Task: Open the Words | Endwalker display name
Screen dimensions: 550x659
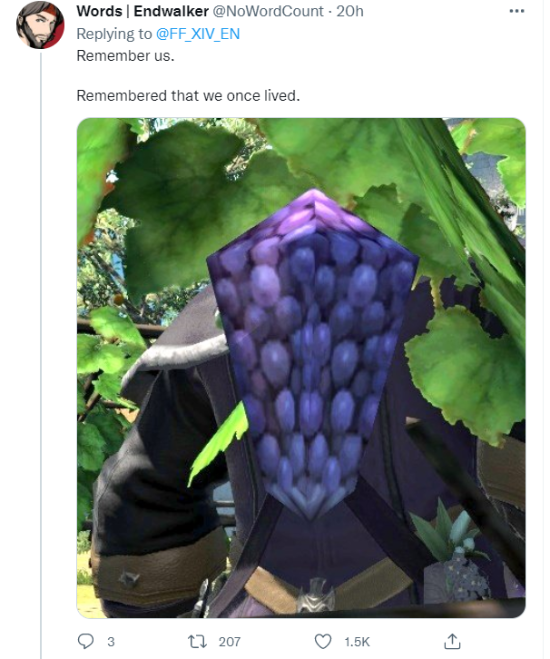Action: [x=142, y=11]
